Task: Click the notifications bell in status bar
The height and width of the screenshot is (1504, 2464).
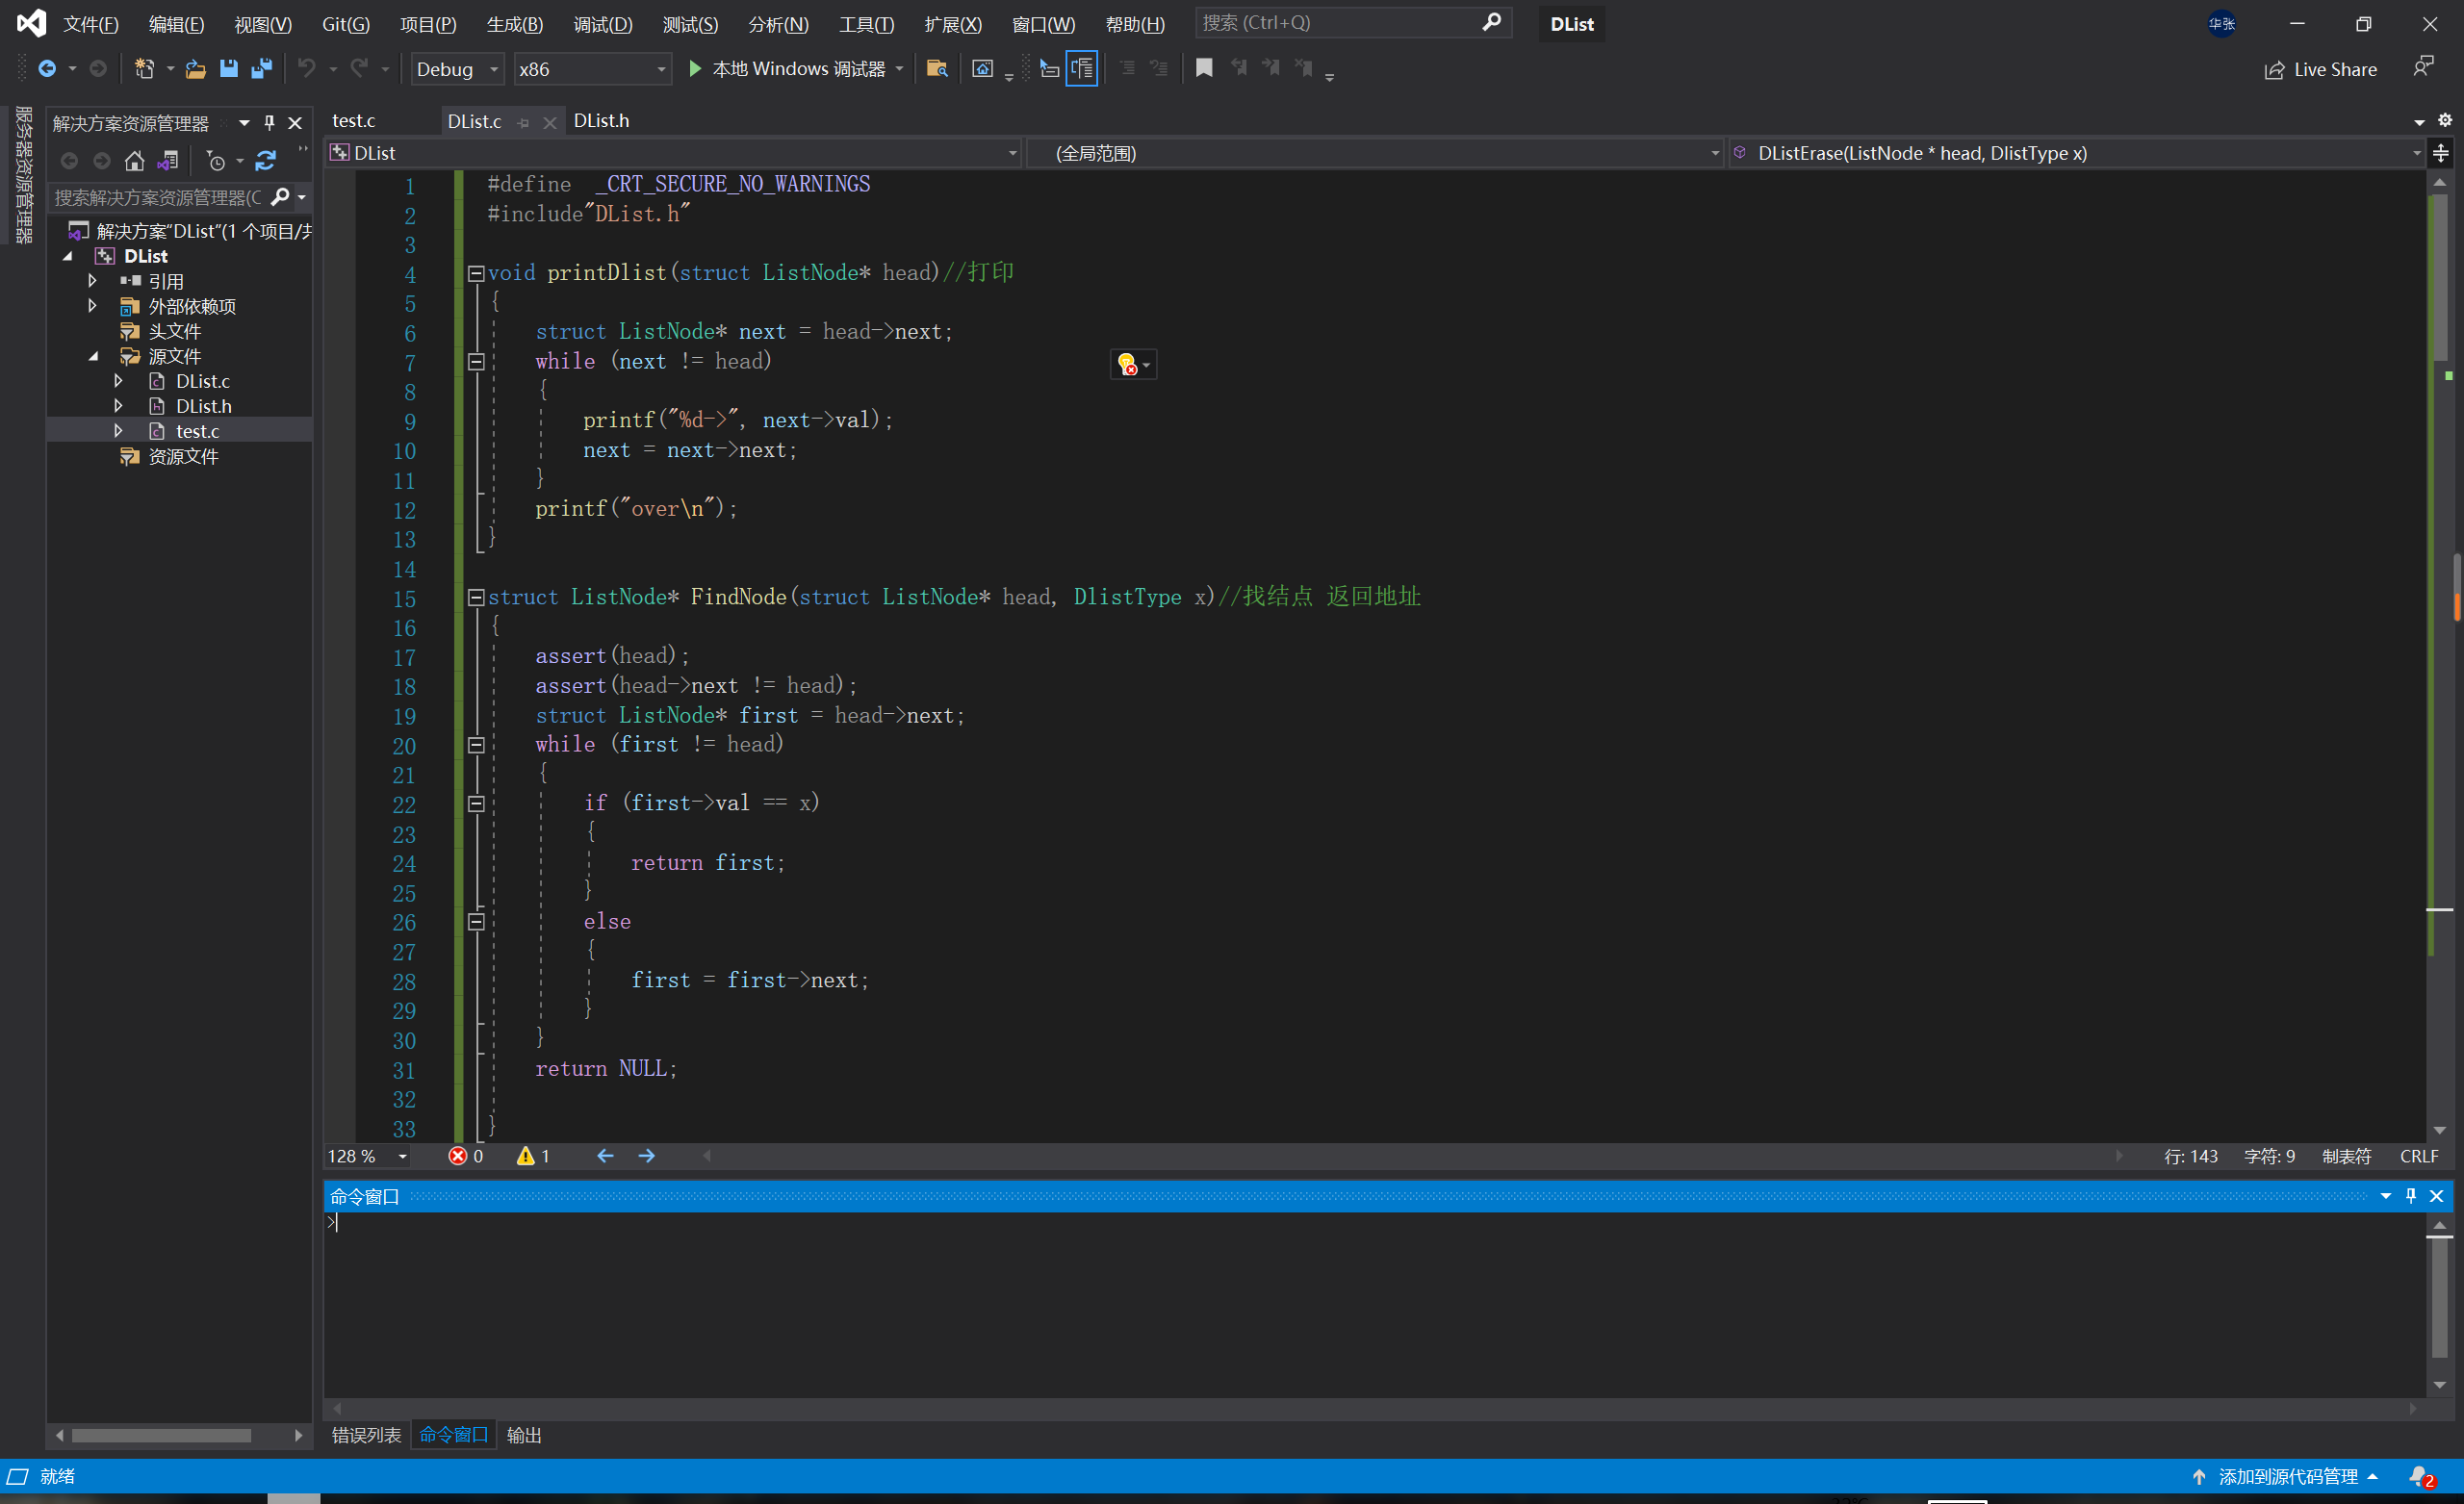Action: [2421, 1476]
